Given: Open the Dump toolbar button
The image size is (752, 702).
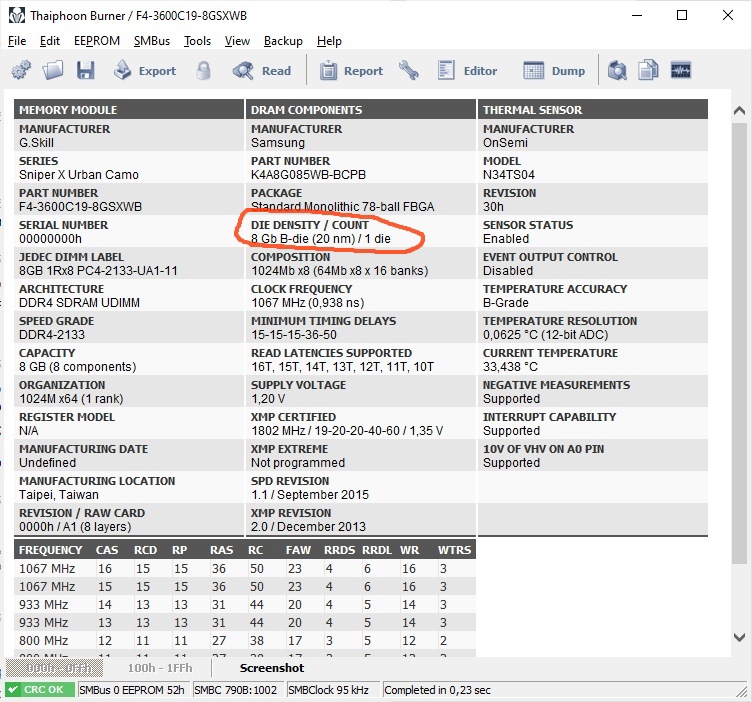Looking at the screenshot, I should click(554, 70).
